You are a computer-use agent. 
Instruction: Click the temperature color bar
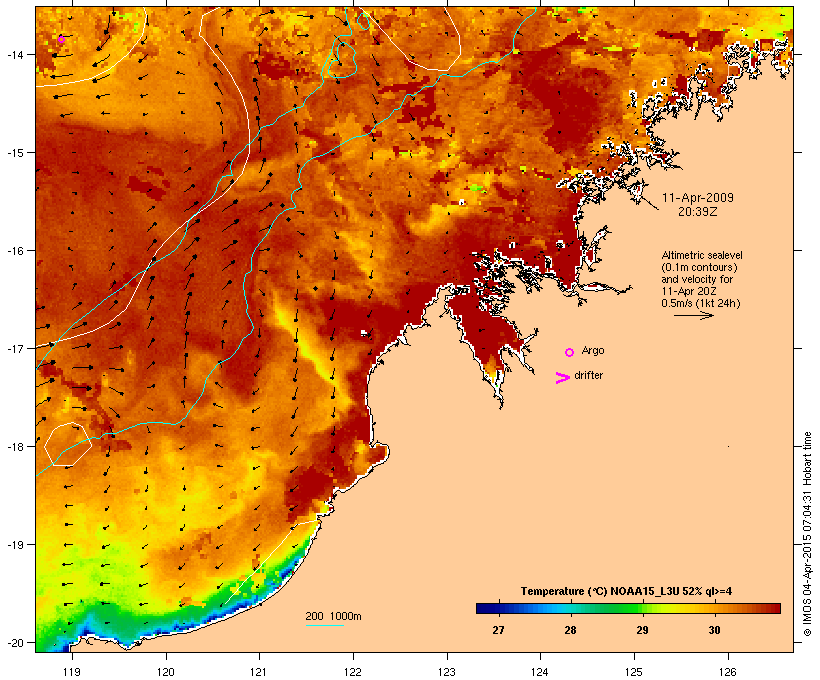coord(628,608)
